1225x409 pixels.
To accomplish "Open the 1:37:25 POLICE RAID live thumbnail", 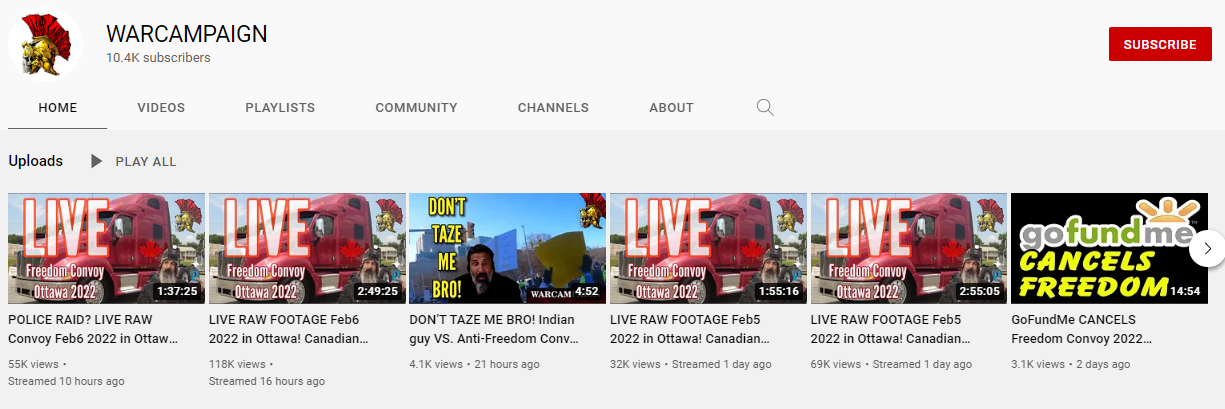I will [x=106, y=248].
